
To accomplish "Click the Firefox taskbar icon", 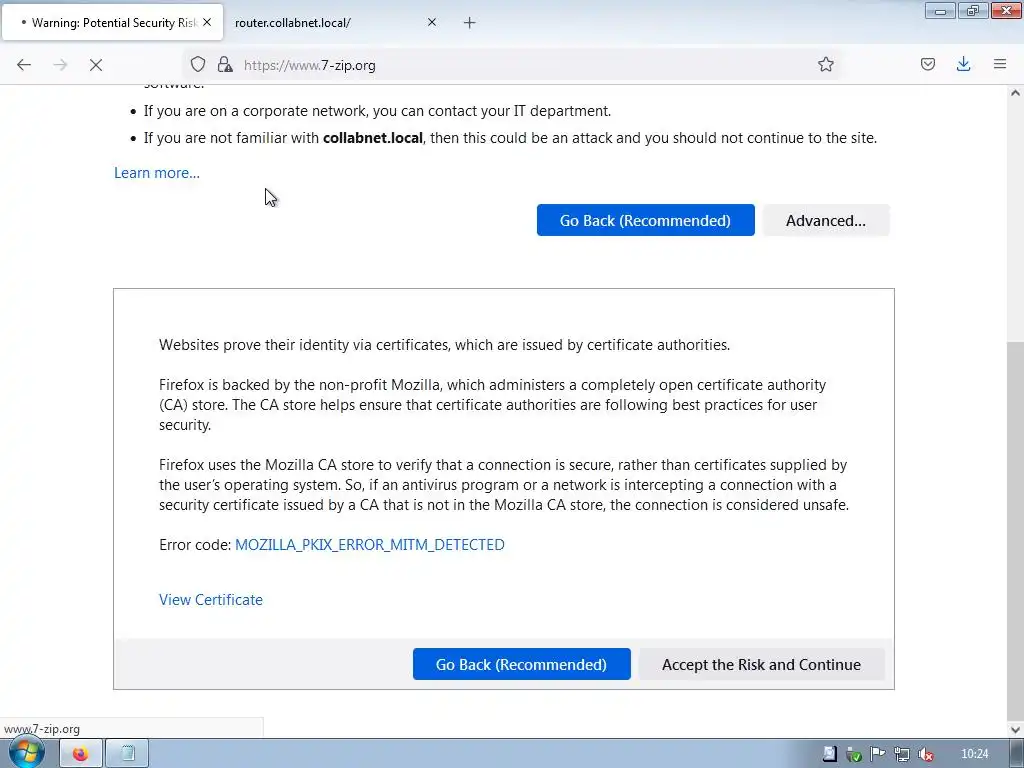I will pyautogui.click(x=80, y=754).
